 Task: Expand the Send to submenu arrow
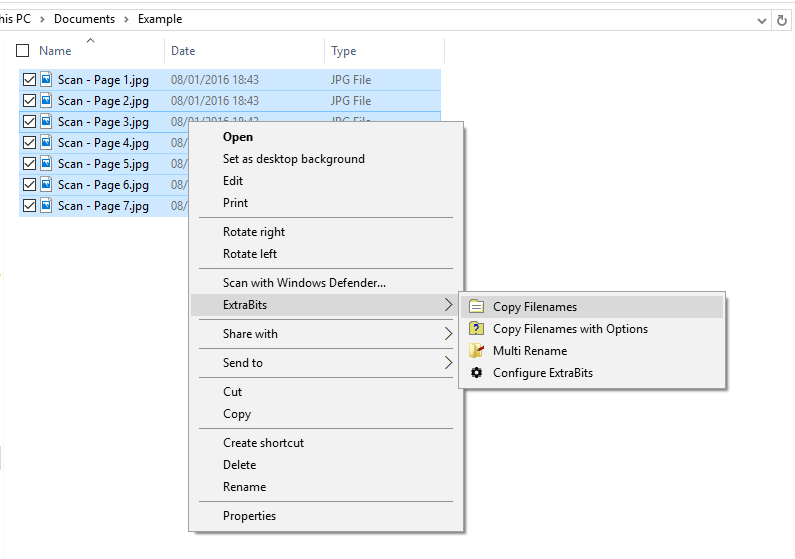pos(448,363)
